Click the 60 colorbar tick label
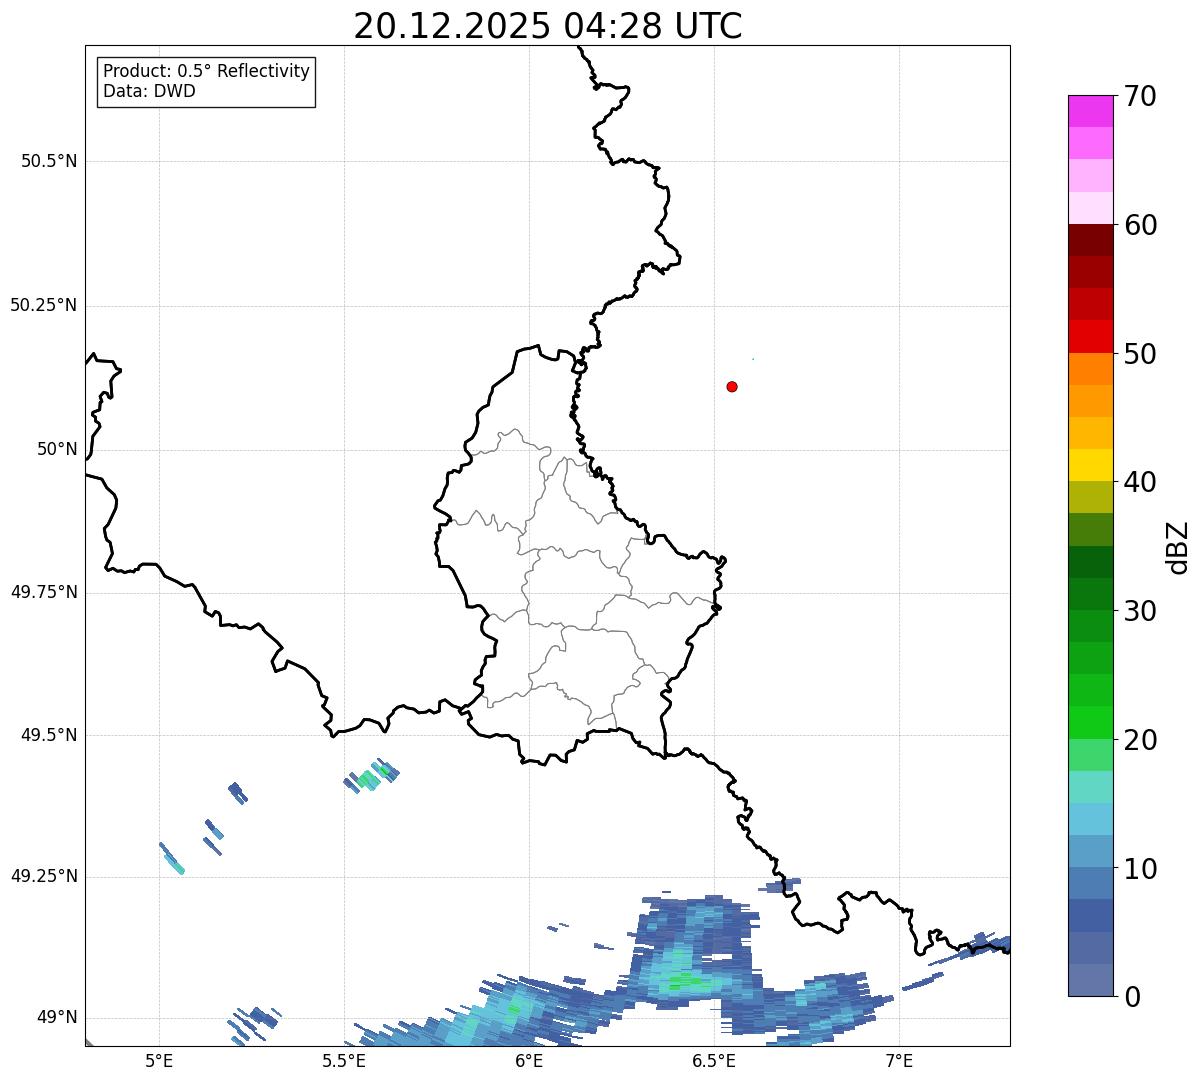Viewport: 1202px width, 1081px height. coord(1140,226)
